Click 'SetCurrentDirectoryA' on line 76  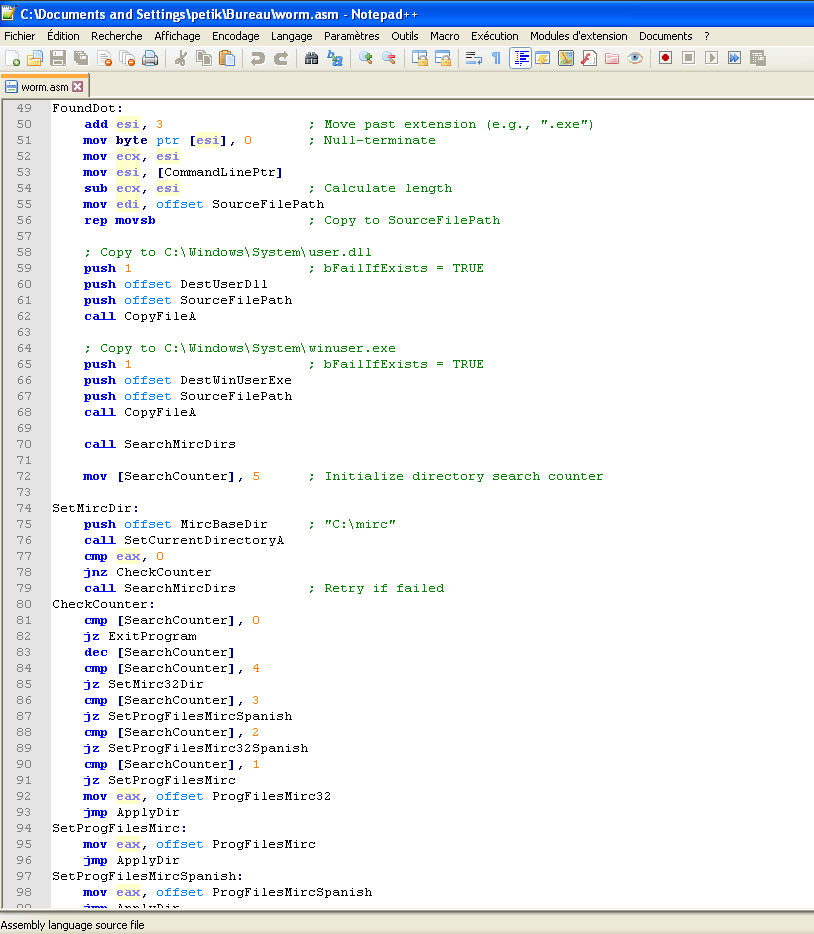pyautogui.click(x=204, y=540)
